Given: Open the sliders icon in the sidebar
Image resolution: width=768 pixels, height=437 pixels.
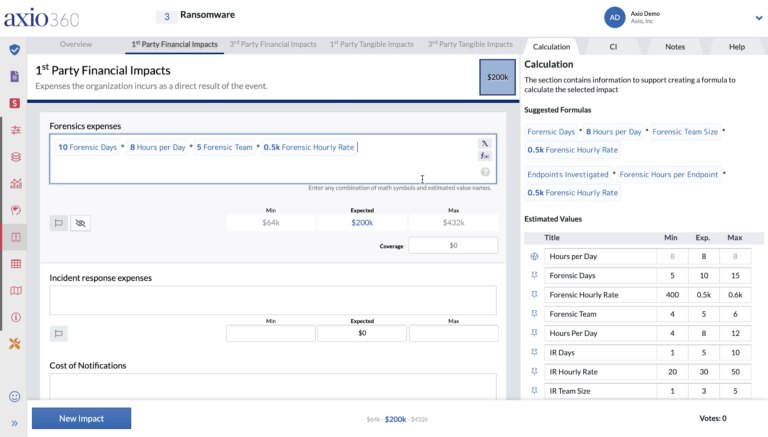Looking at the screenshot, I should [x=16, y=130].
